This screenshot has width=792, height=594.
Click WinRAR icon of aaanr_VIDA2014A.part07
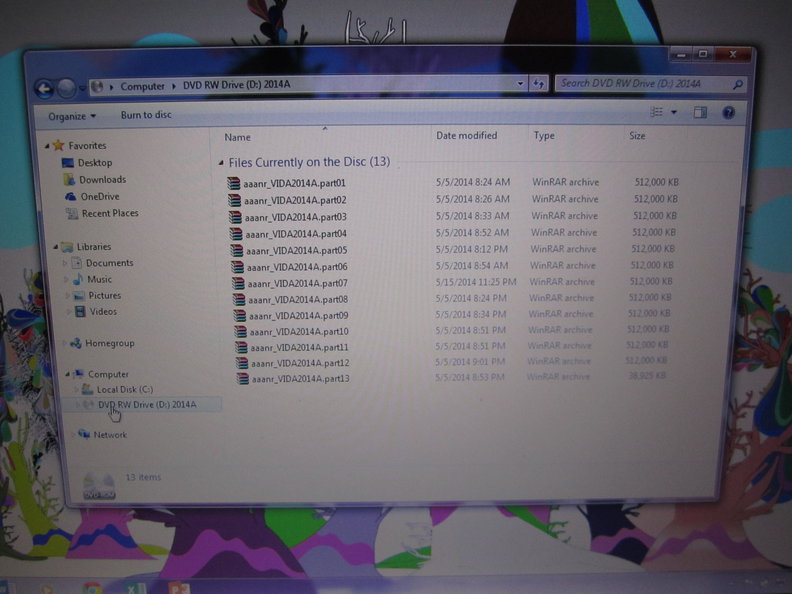pos(238,283)
